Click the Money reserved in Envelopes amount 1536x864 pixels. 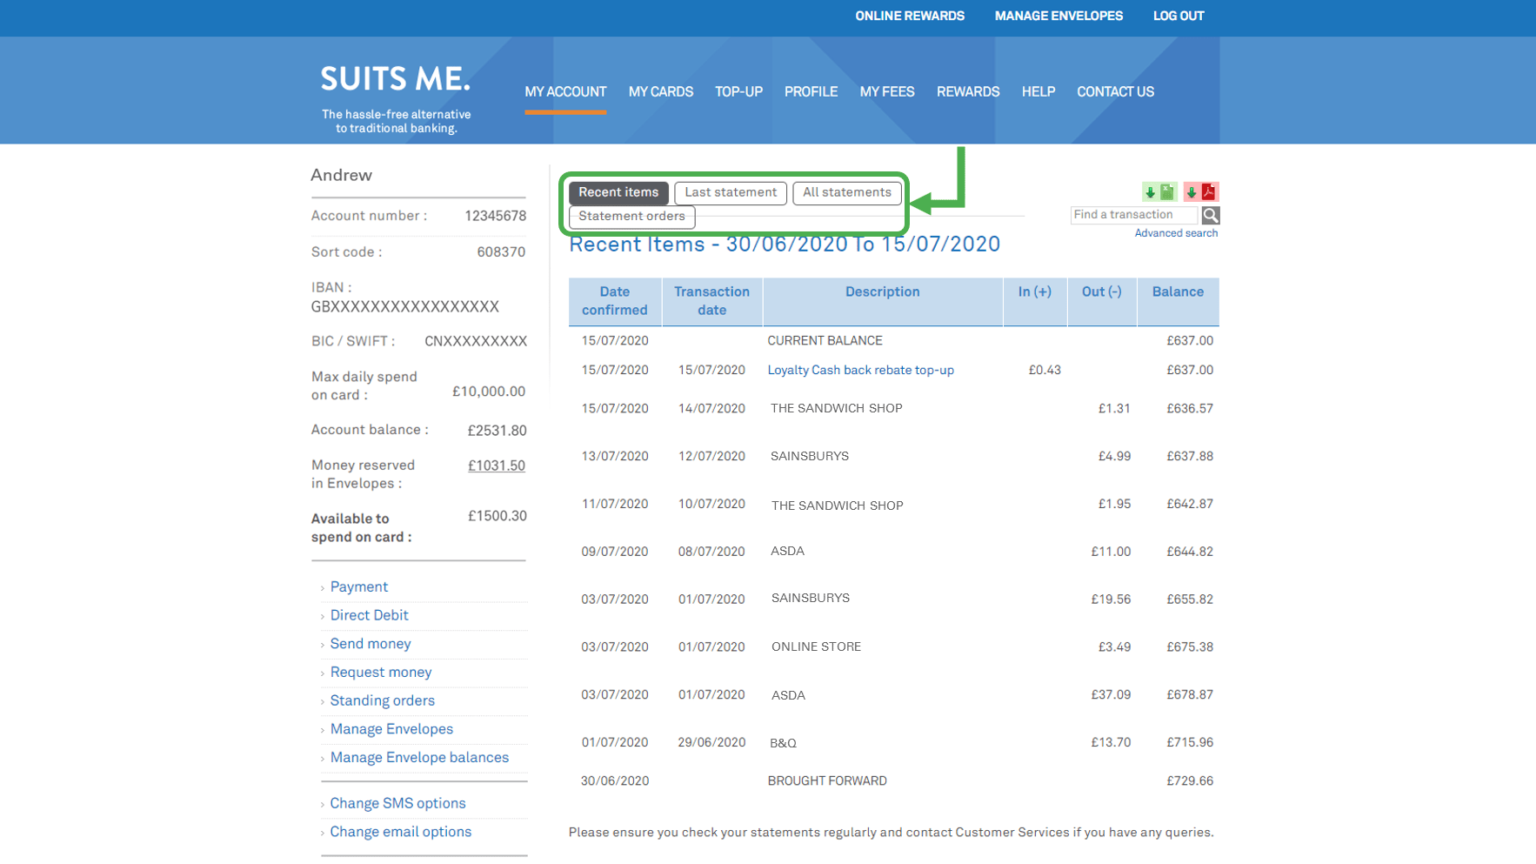click(x=496, y=465)
